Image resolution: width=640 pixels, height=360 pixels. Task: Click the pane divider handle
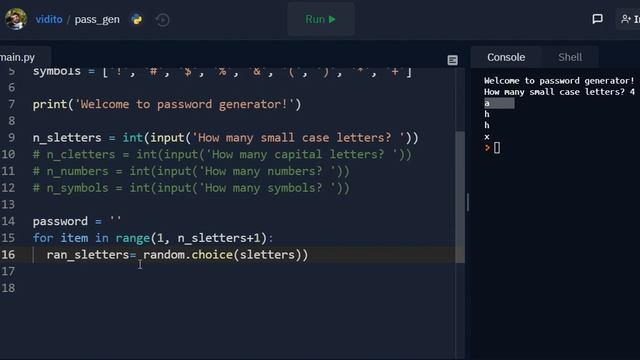point(468,202)
